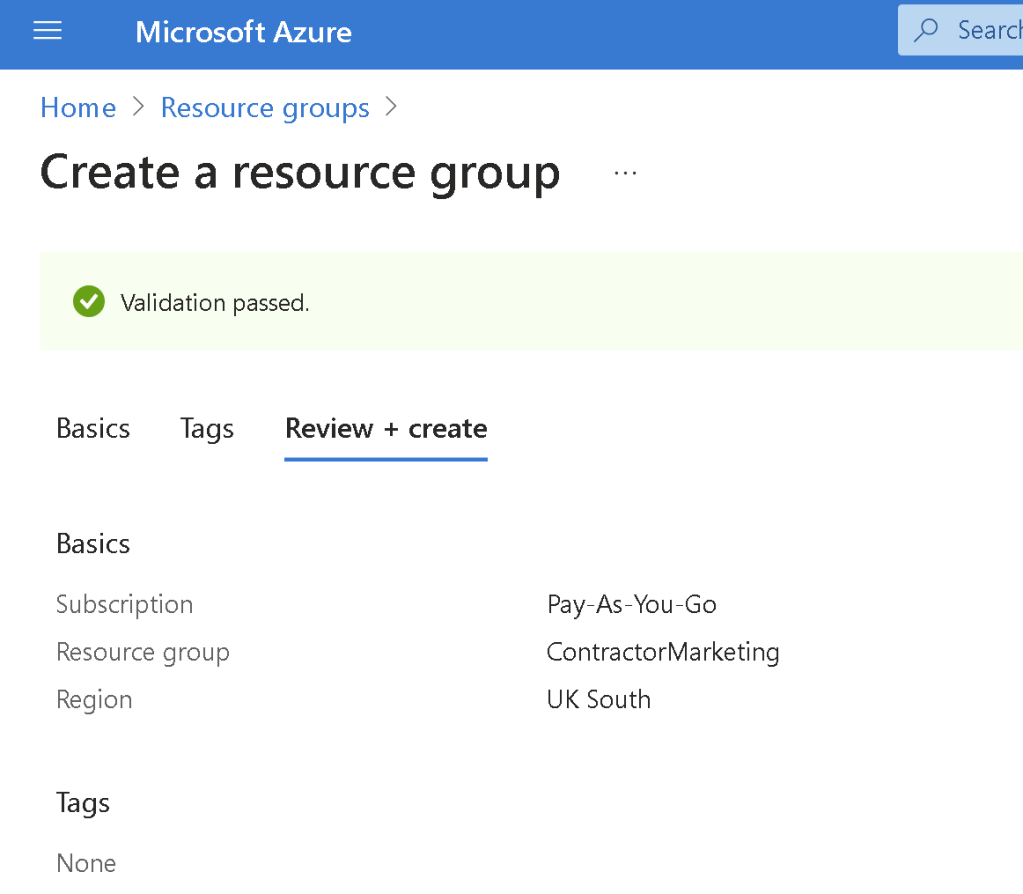Click the chevron after Home breadcrumb
This screenshot has width=1023, height=894.
pyautogui.click(x=138, y=107)
